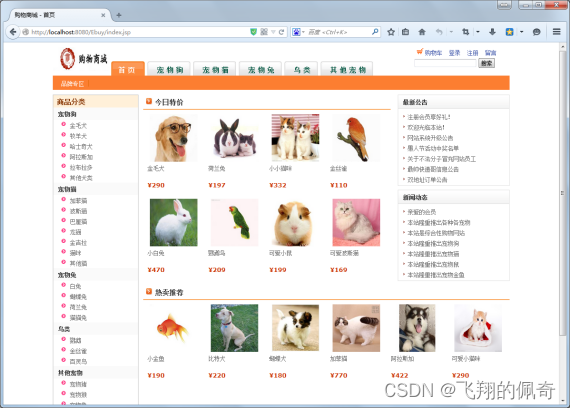Open the 亲爱的会员 news item
The width and height of the screenshot is (571, 409).
421,212
